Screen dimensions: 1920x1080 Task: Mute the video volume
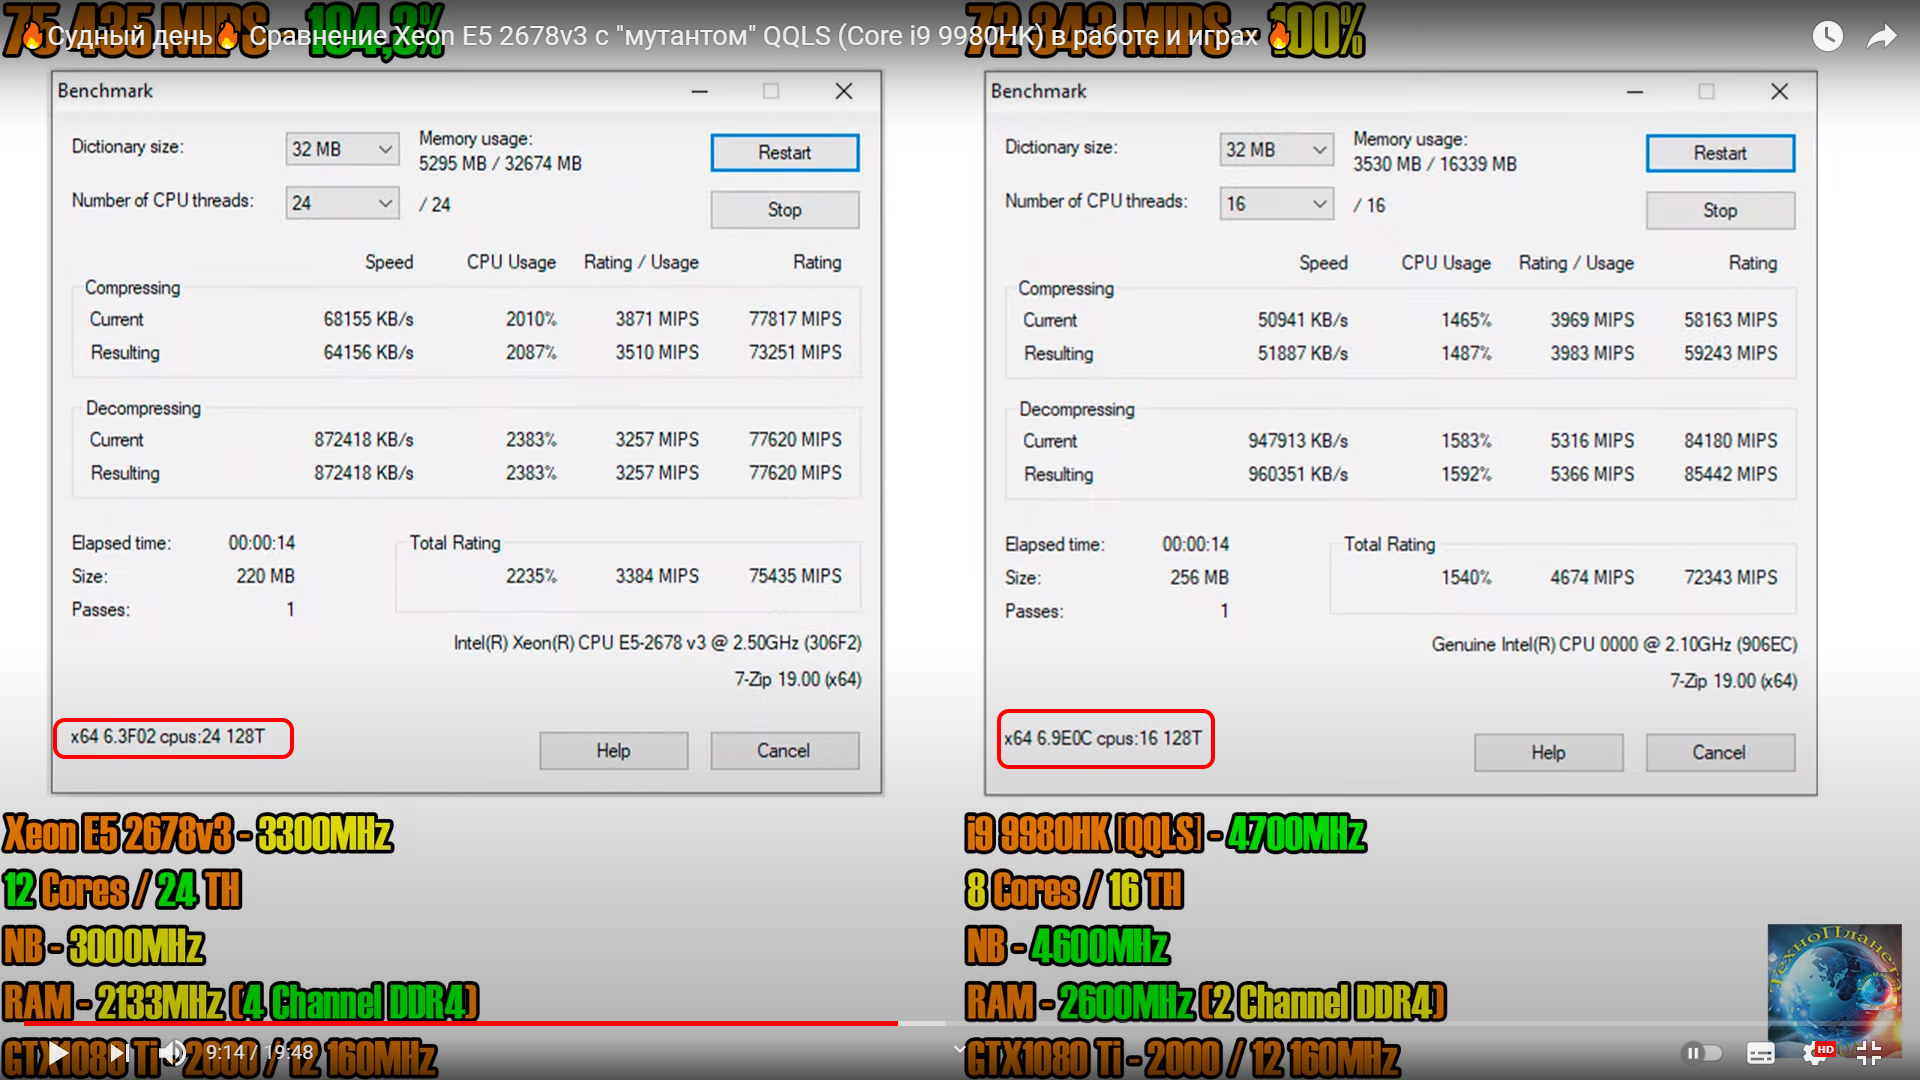point(172,1052)
